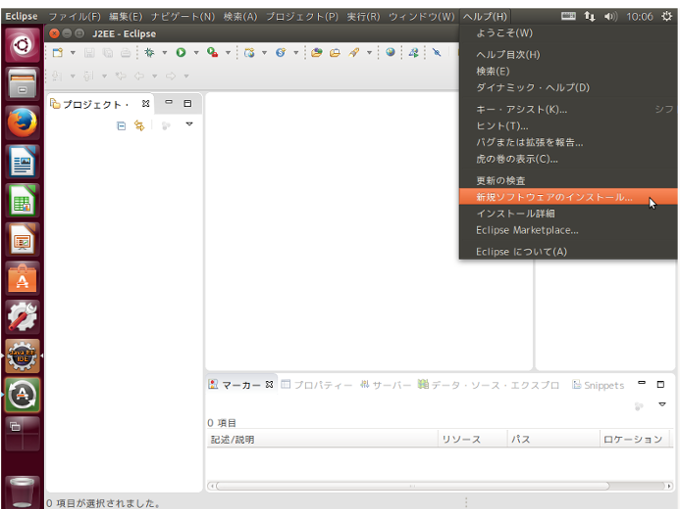Click the Open Task folder icon

point(335,53)
